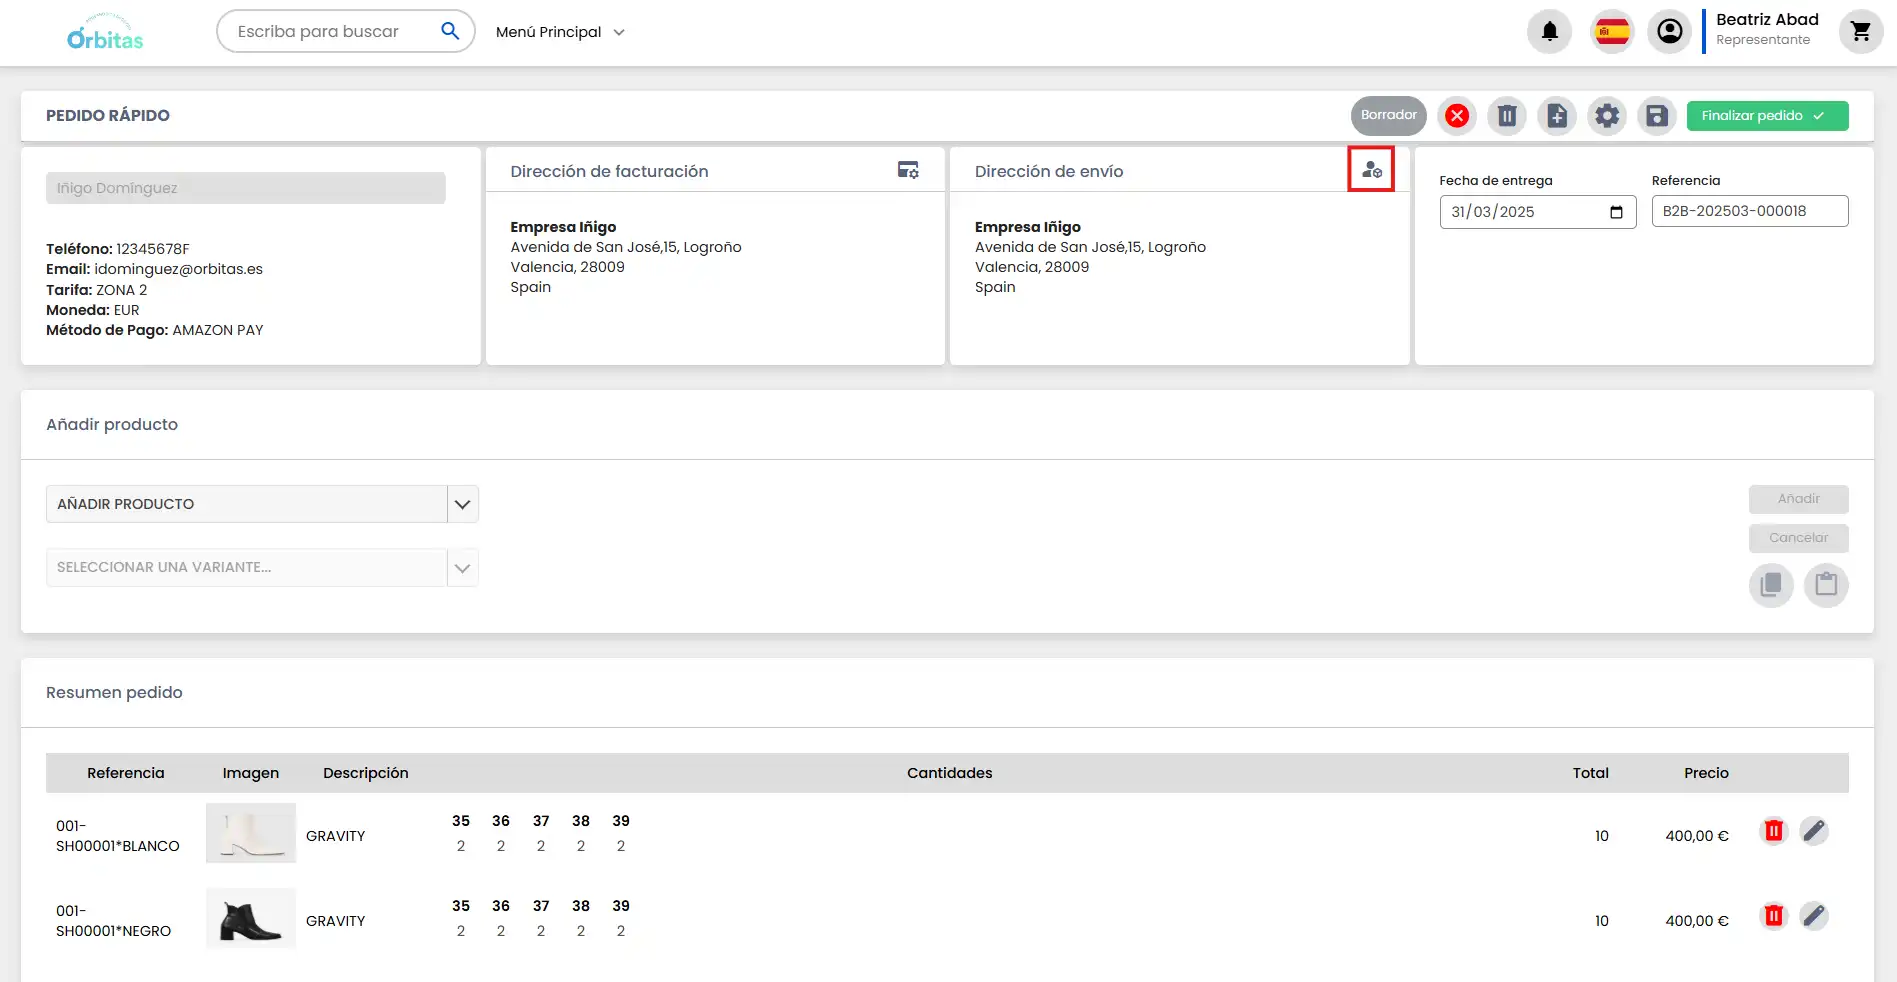Click the trash icon in the order toolbar

[1507, 116]
